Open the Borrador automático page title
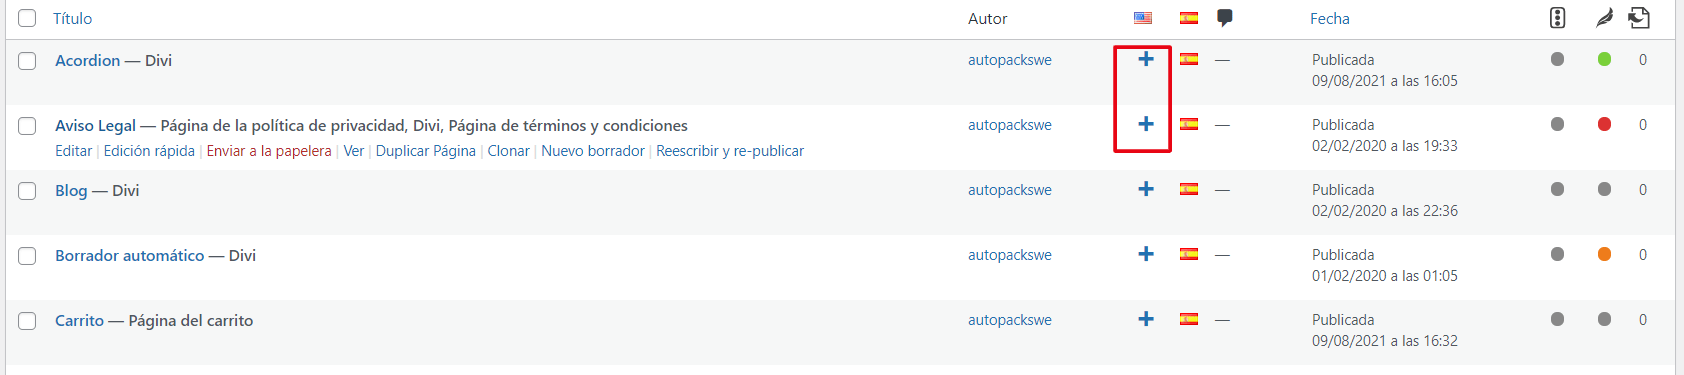The height and width of the screenshot is (375, 1684). [129, 255]
